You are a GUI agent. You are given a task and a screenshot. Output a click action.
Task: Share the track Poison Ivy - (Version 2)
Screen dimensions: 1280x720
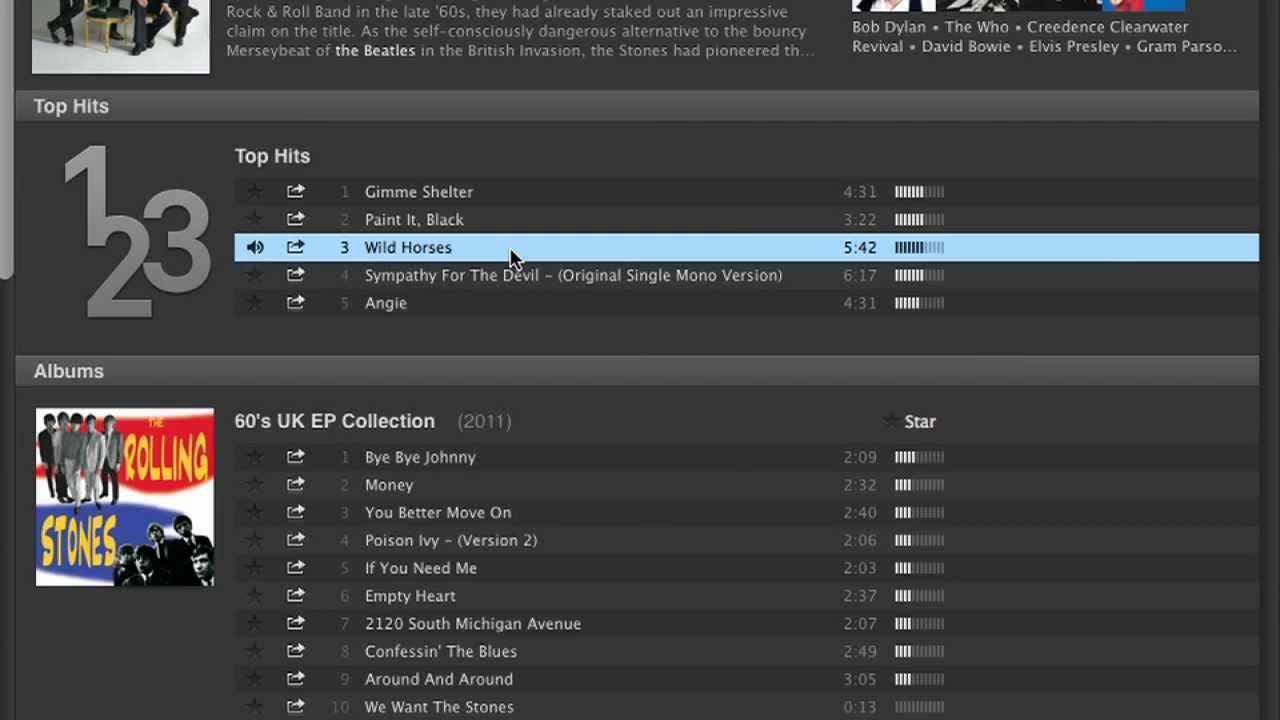[295, 540]
